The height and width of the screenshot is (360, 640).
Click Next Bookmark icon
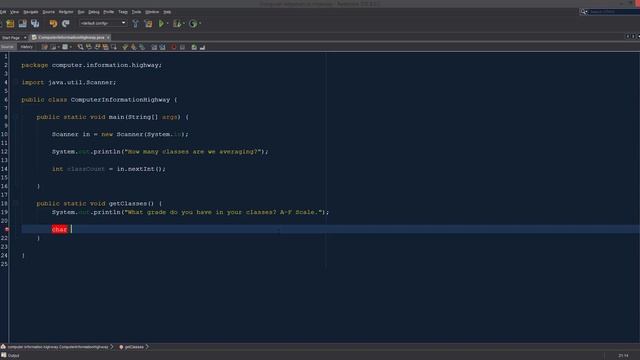(133, 47)
